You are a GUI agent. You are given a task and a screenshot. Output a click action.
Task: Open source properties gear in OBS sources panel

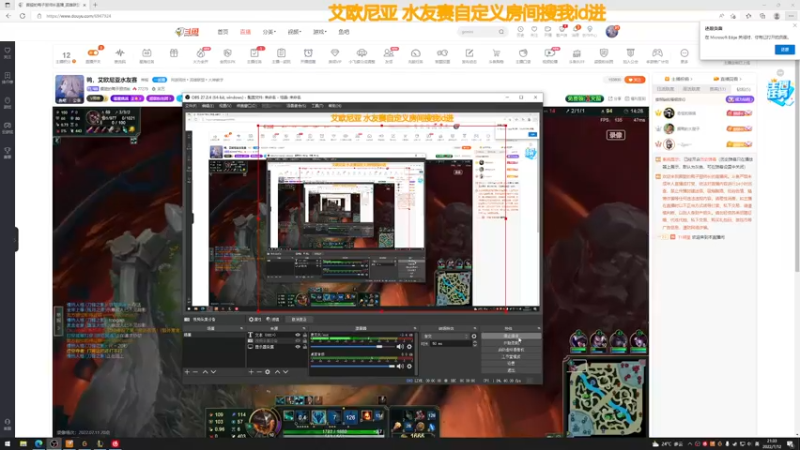(x=267, y=372)
